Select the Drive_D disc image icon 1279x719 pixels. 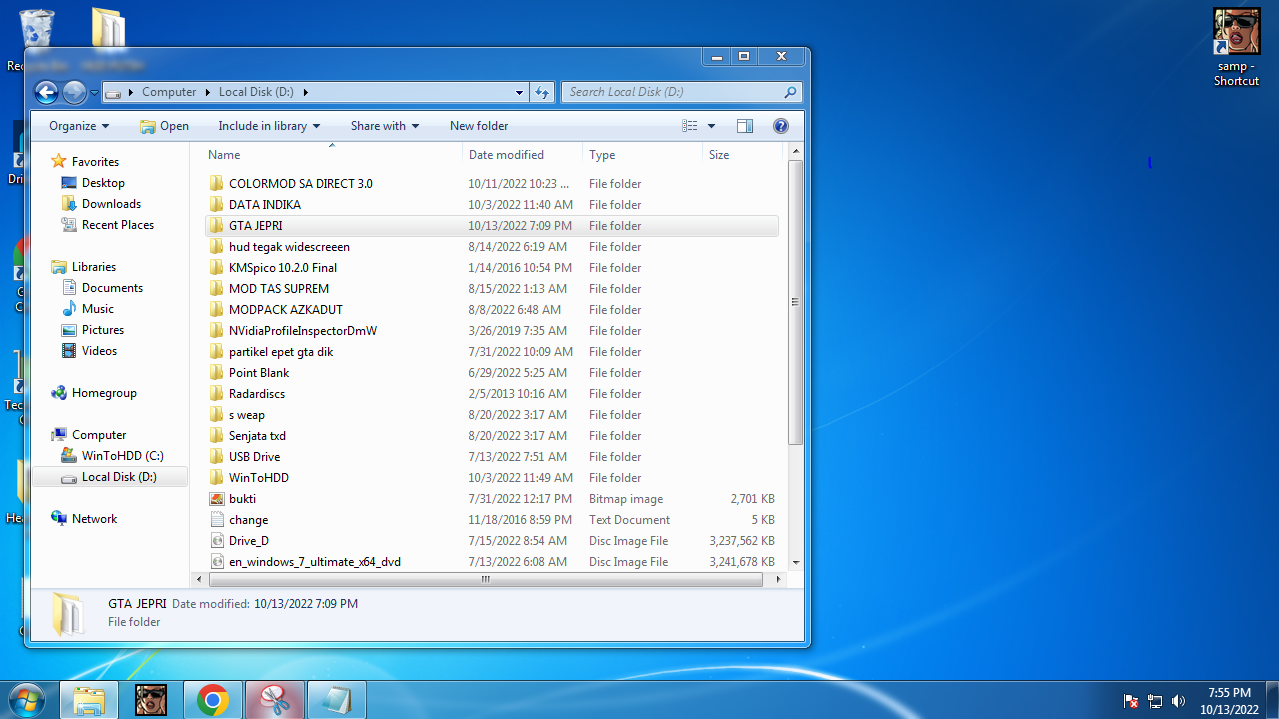217,541
